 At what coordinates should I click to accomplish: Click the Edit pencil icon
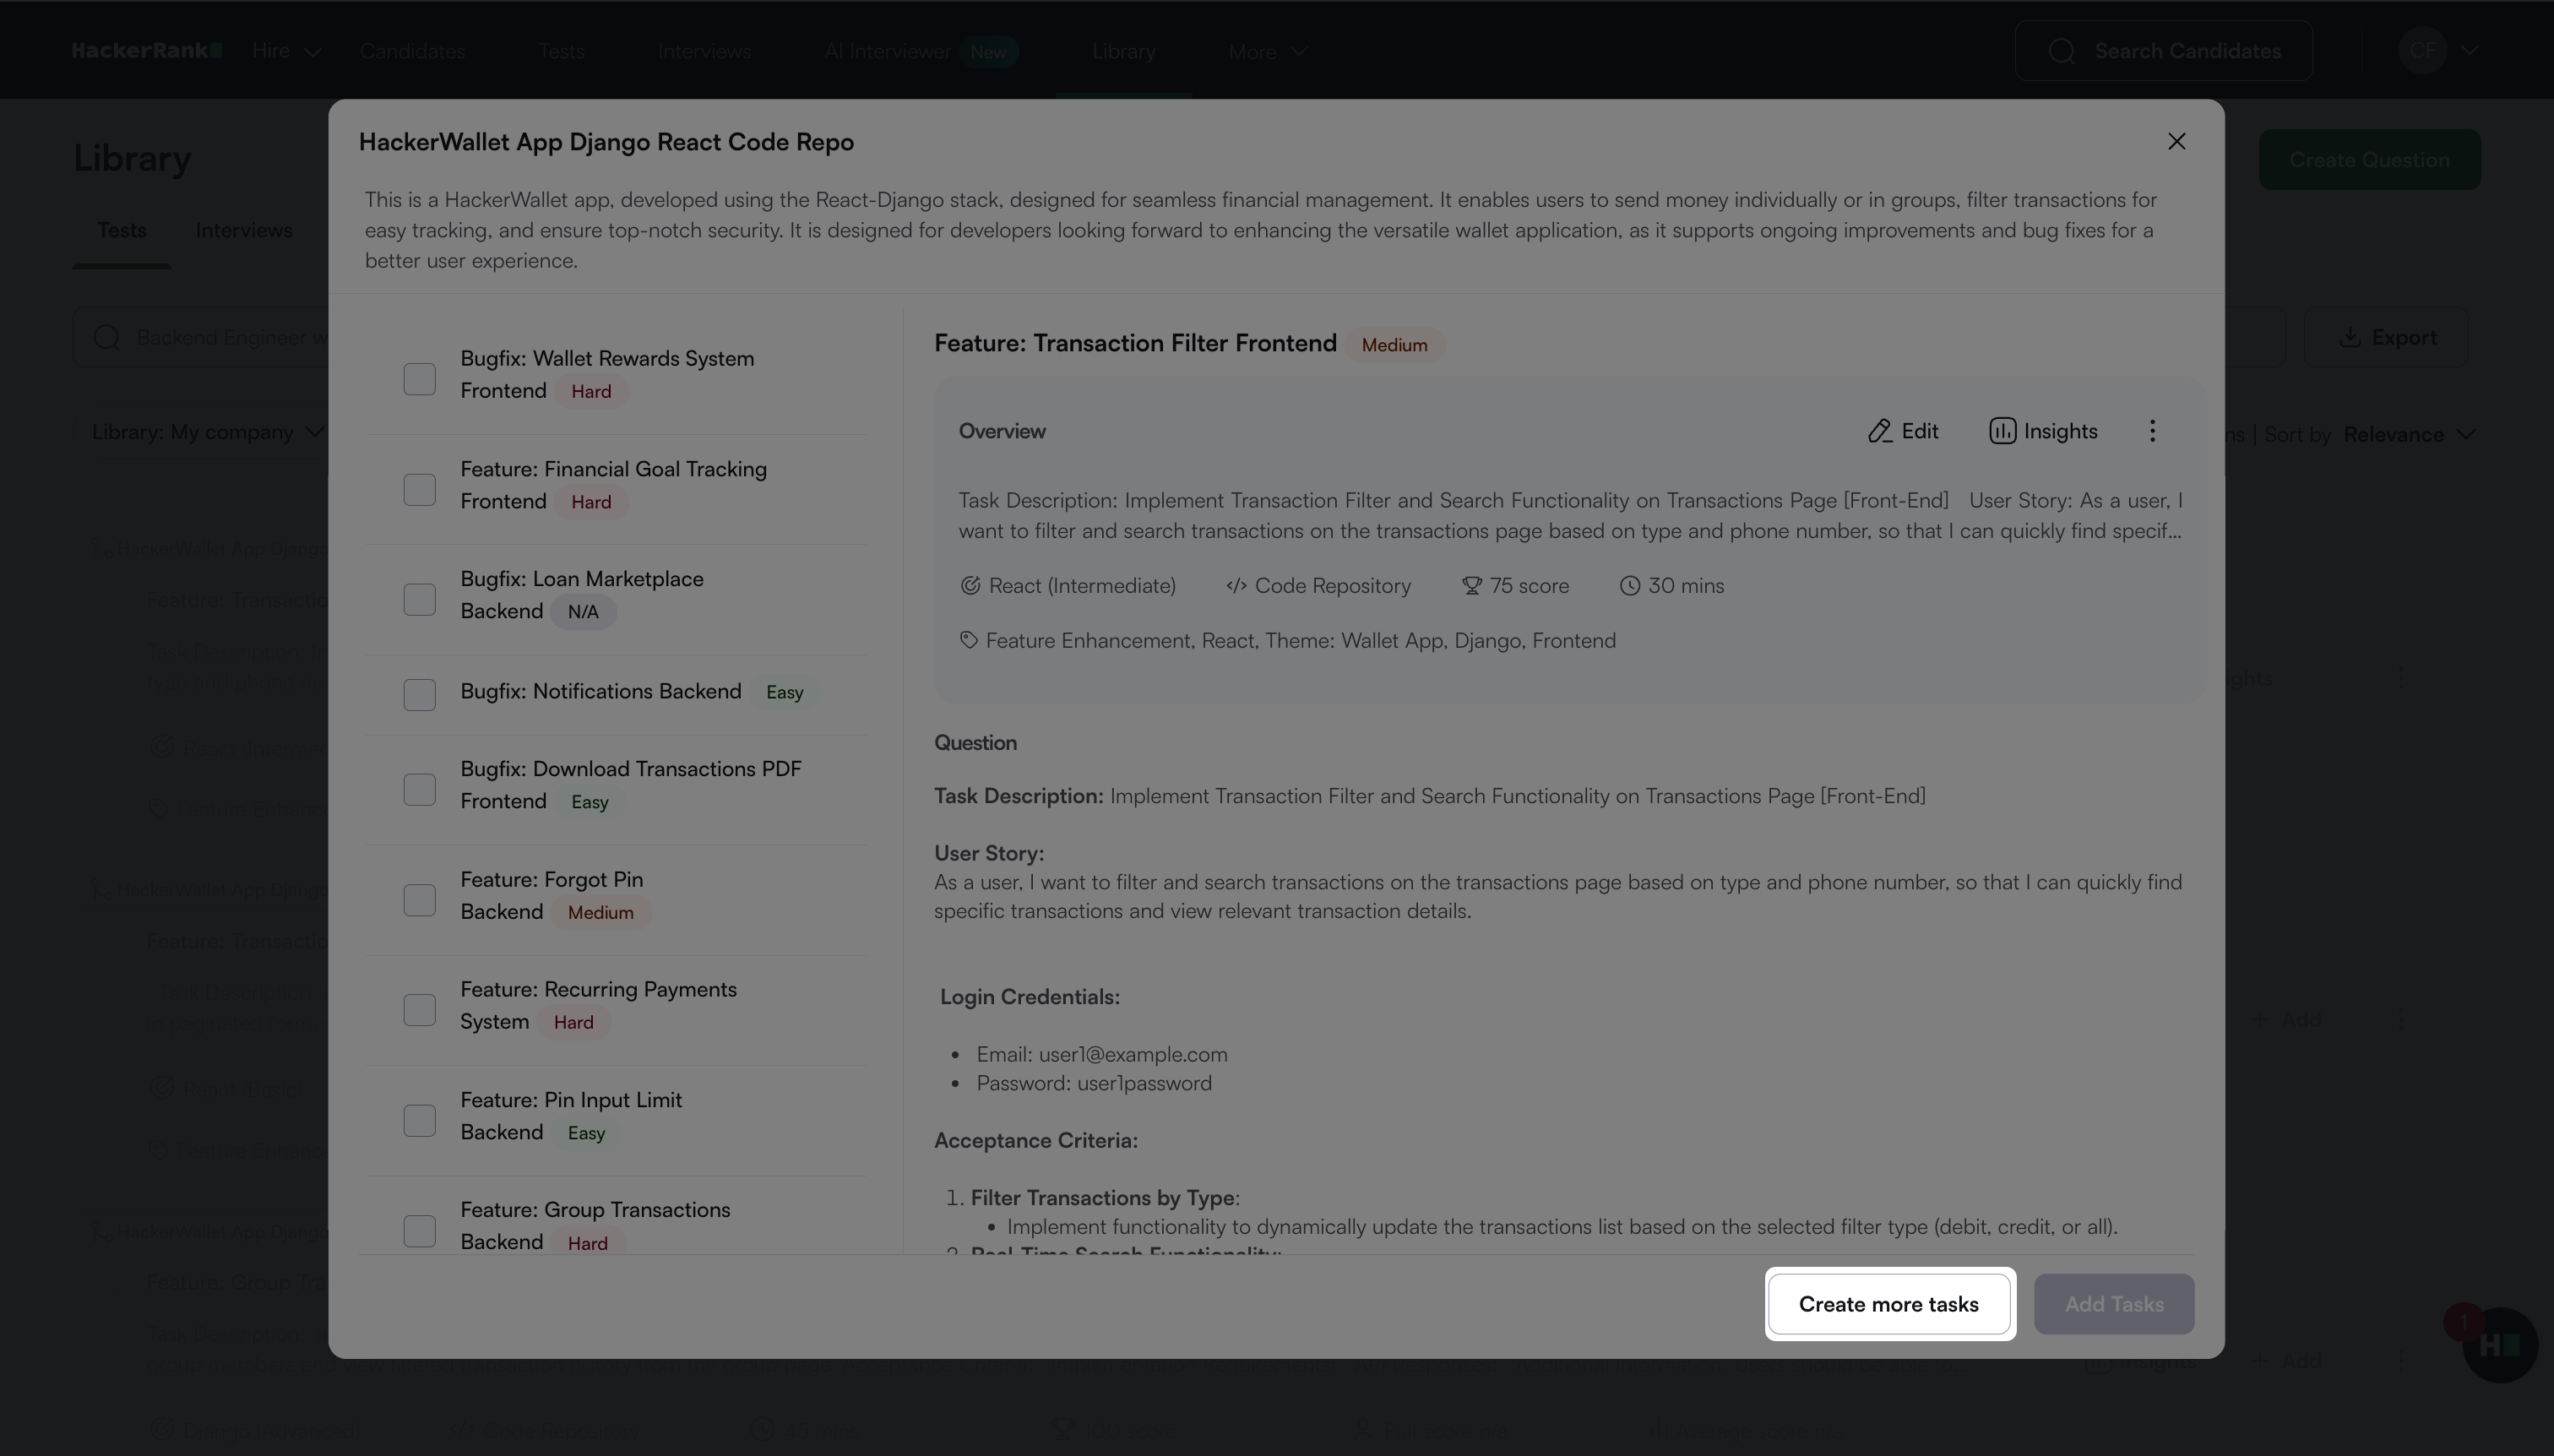click(x=1879, y=431)
